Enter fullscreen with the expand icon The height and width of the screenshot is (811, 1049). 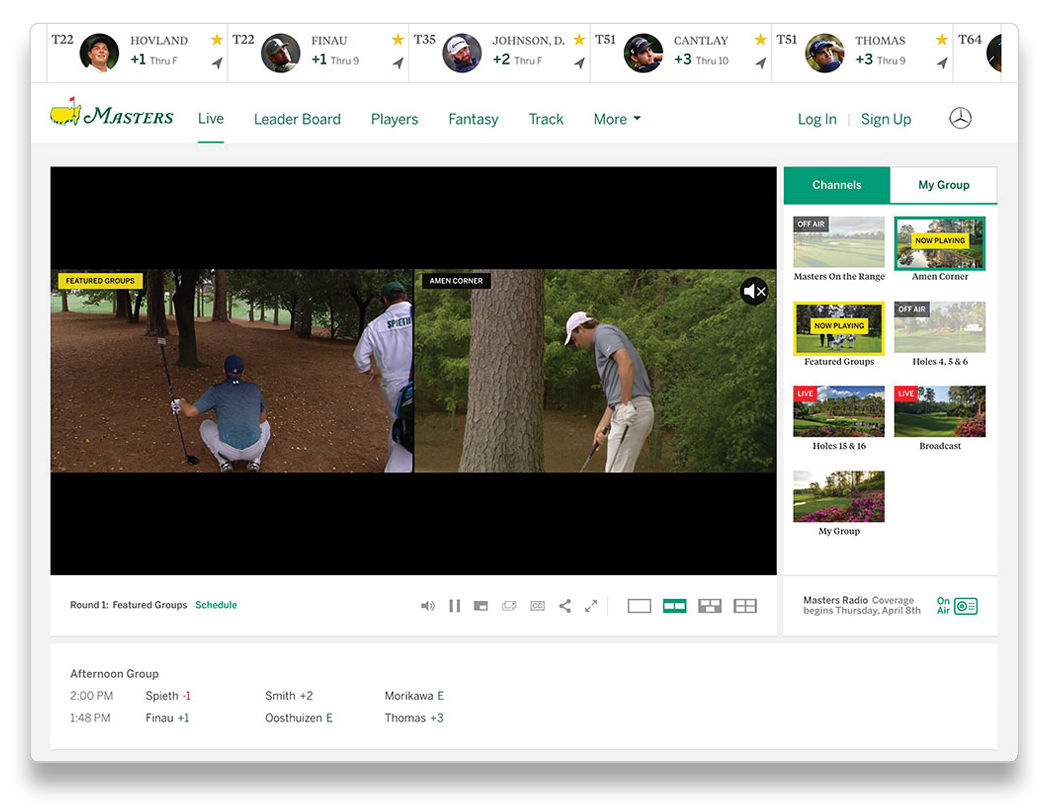coord(591,606)
